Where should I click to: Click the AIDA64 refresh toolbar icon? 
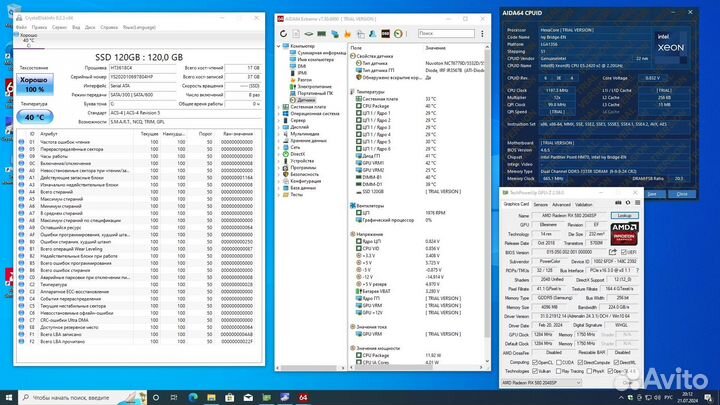tap(283, 34)
